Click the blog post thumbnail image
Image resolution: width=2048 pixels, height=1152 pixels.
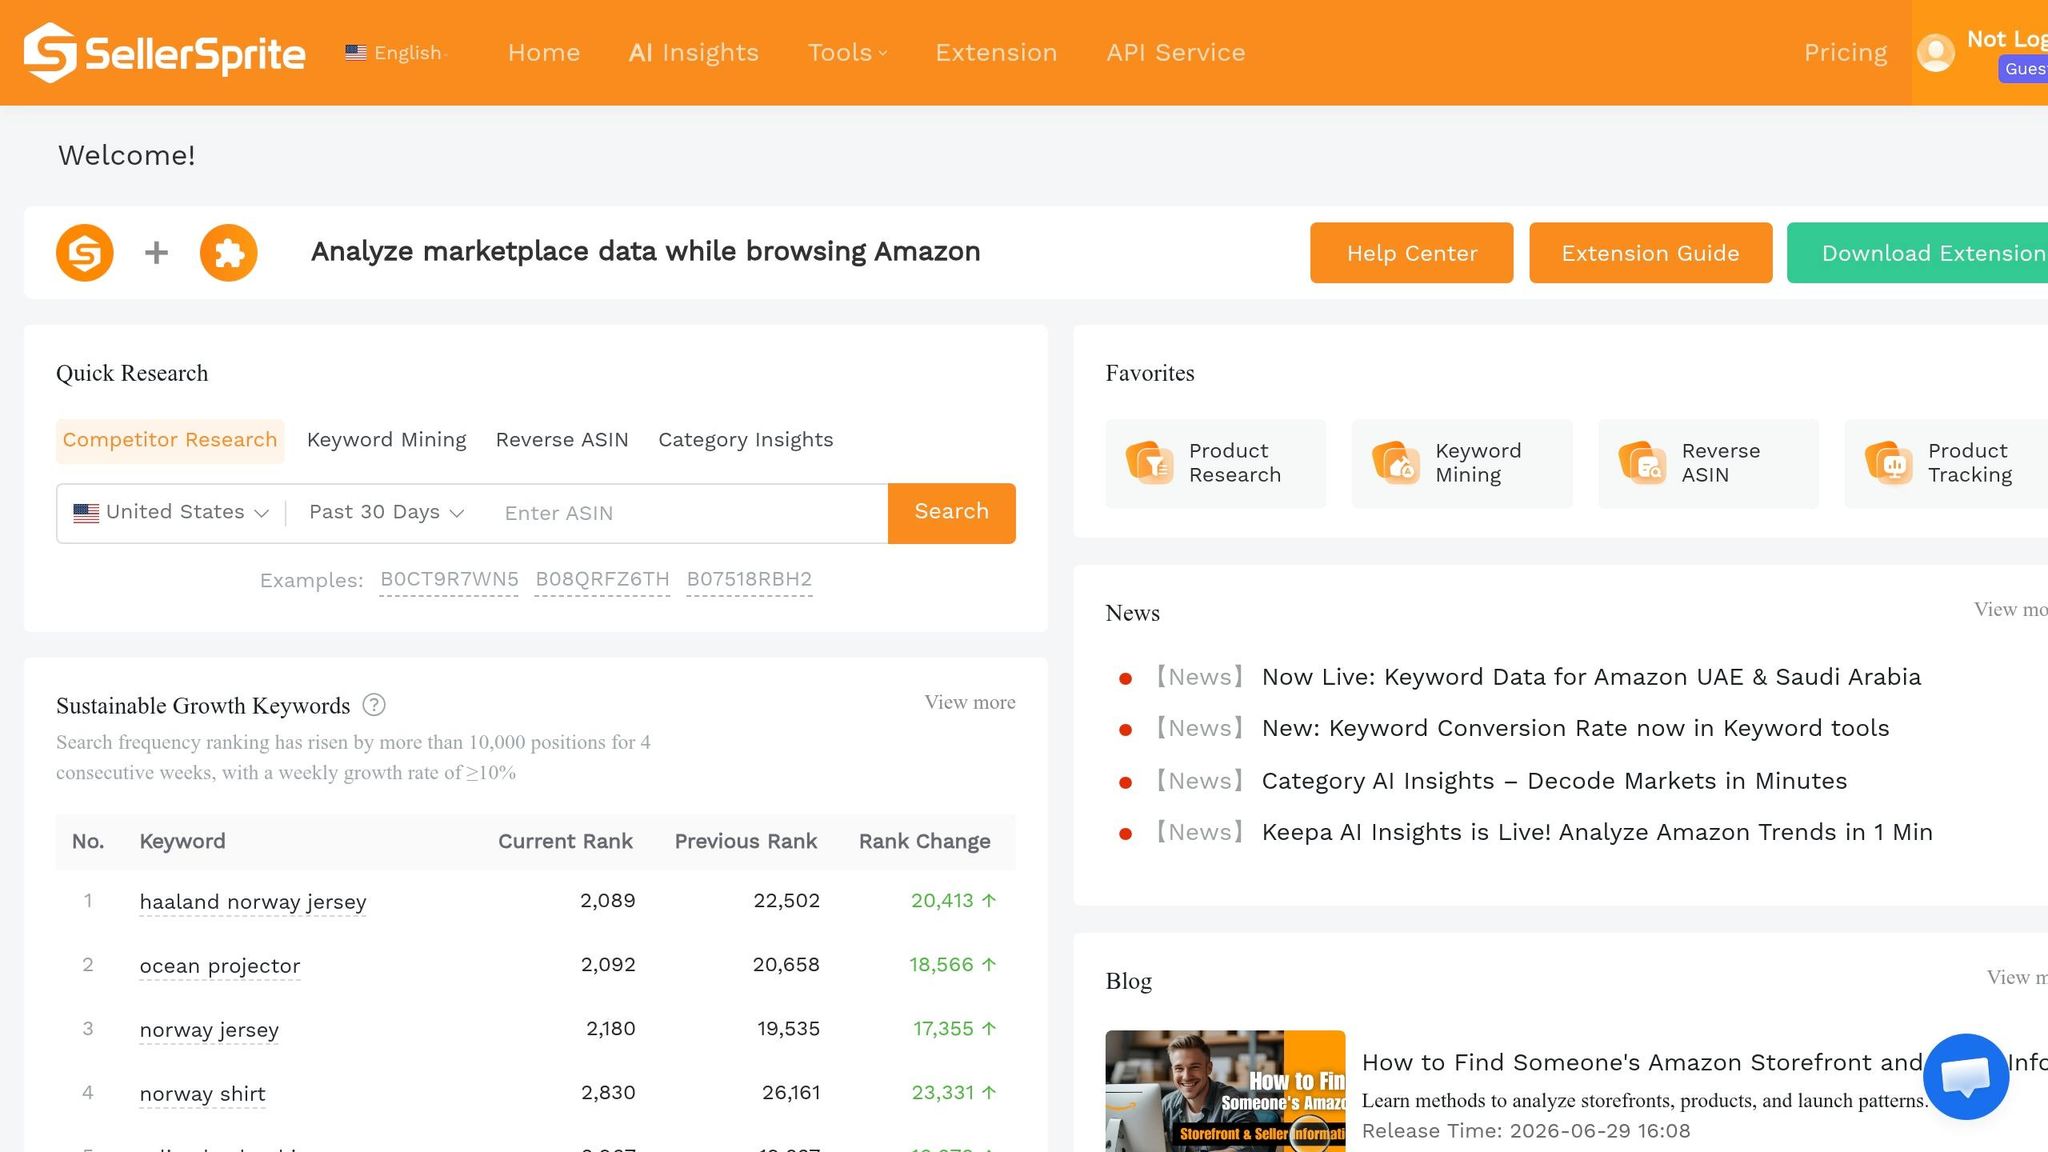pos(1225,1091)
